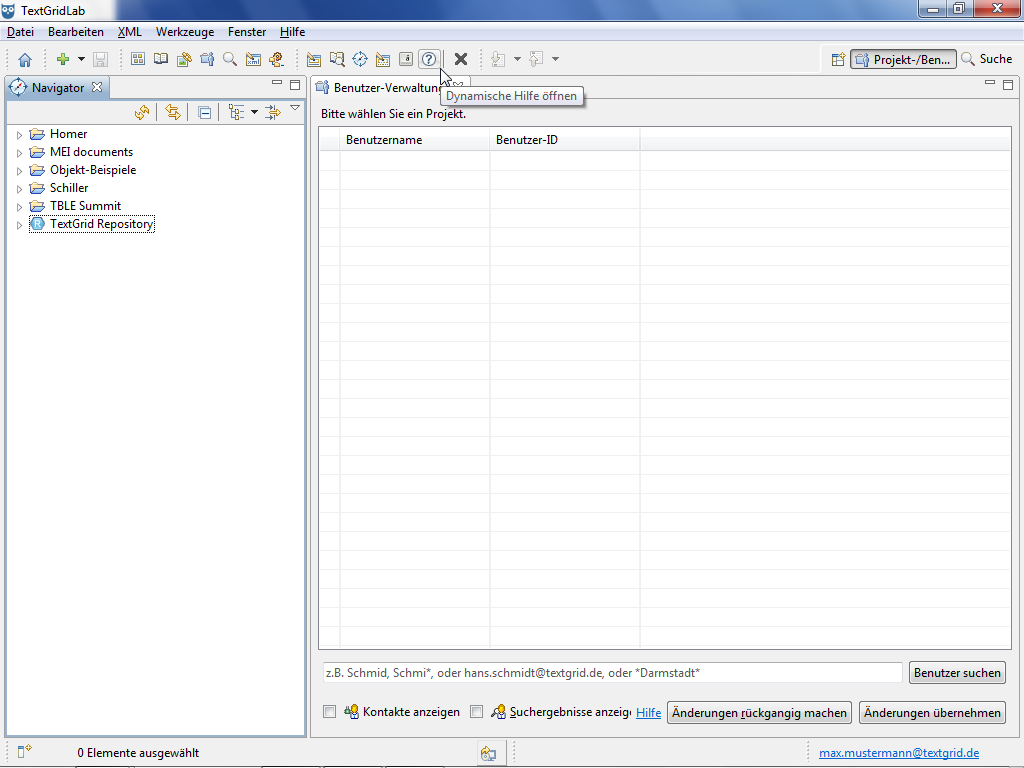Click the link-with-editor arrows in Navigator
The height and width of the screenshot is (768, 1024).
(173, 113)
